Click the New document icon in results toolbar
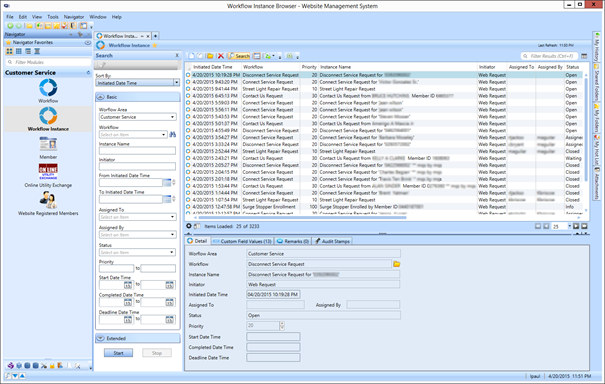Screen dimensions: 605x384 coord(191,56)
